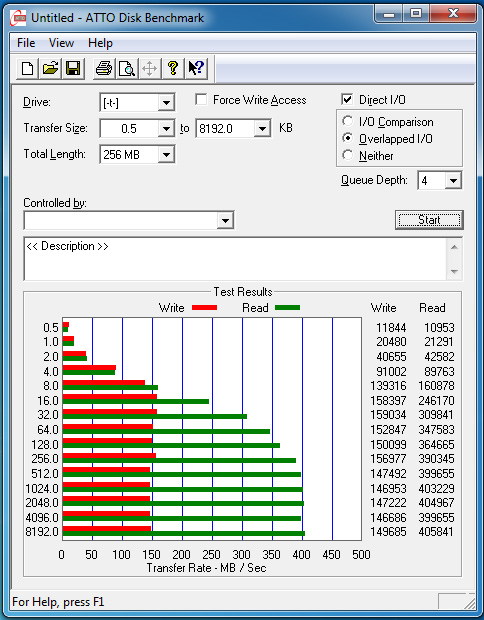Click the window resize grip in status bar

coord(469,602)
